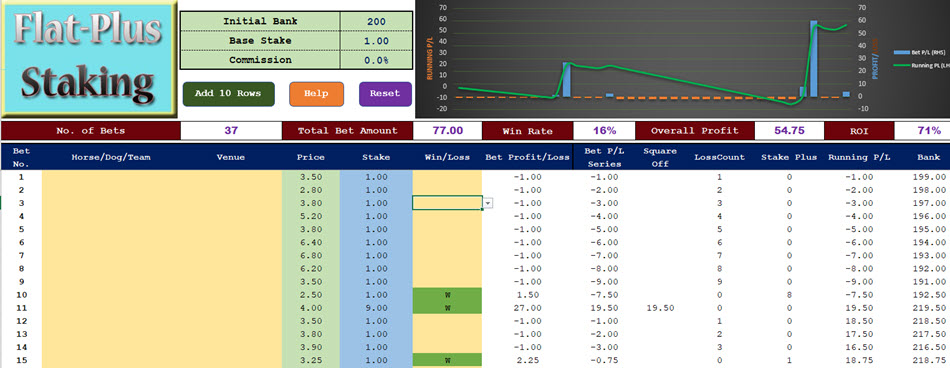This screenshot has width=950, height=368.
Task: Select the Venue cell of bet 5
Action: [x=230, y=229]
